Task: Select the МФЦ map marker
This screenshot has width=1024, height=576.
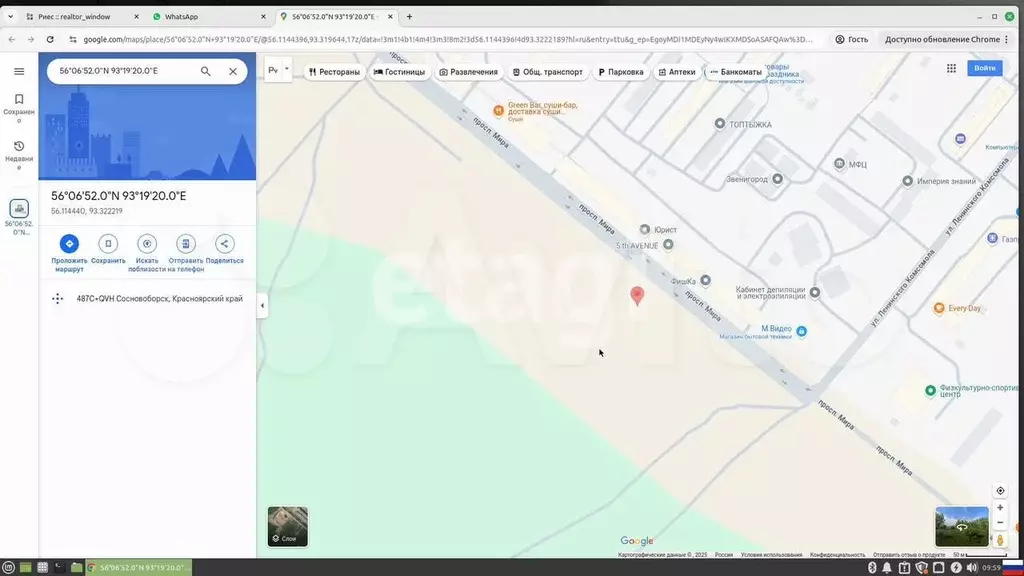Action: coord(839,164)
